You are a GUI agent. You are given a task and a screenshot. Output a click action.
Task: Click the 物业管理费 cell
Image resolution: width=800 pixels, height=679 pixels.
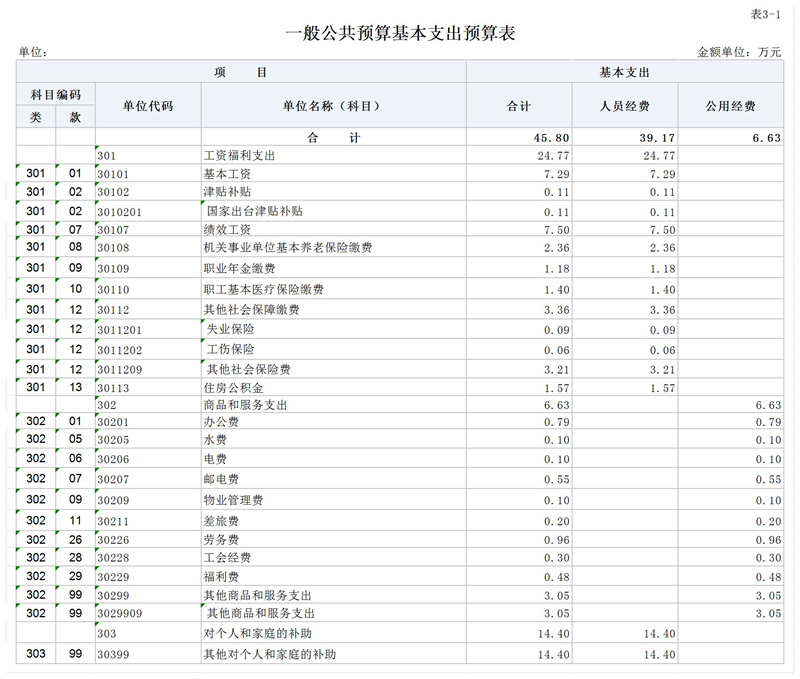pos(232,500)
